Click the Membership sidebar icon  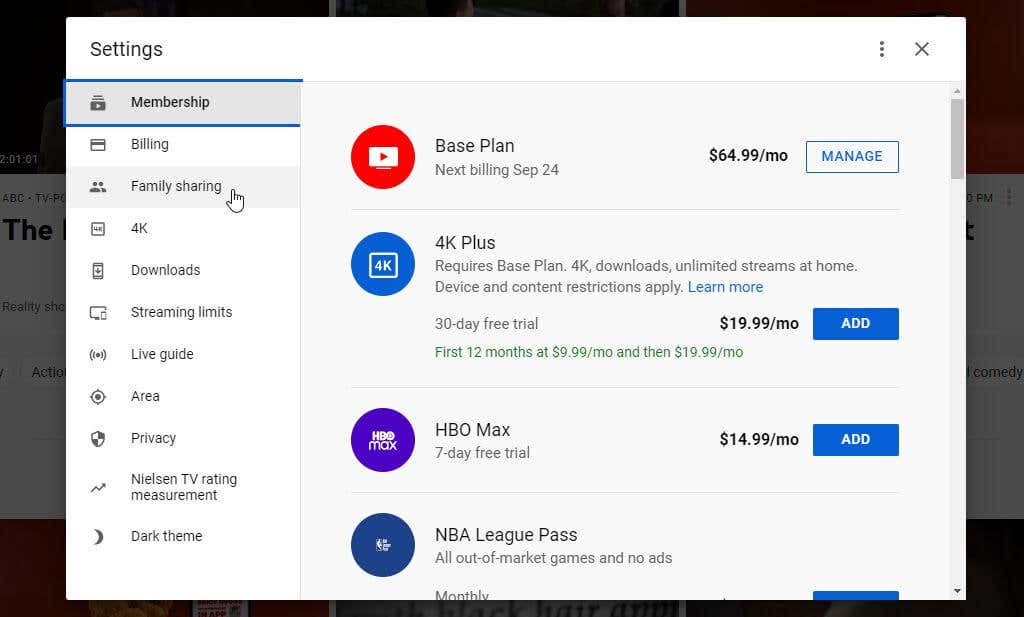tap(98, 102)
